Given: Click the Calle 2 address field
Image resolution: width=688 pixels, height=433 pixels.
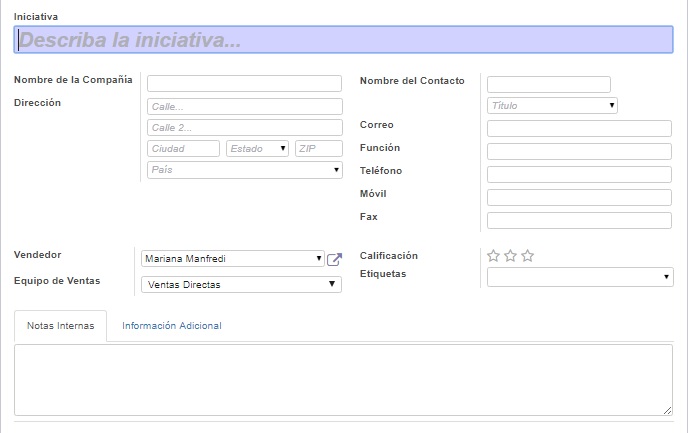Looking at the screenshot, I should click(245, 128).
